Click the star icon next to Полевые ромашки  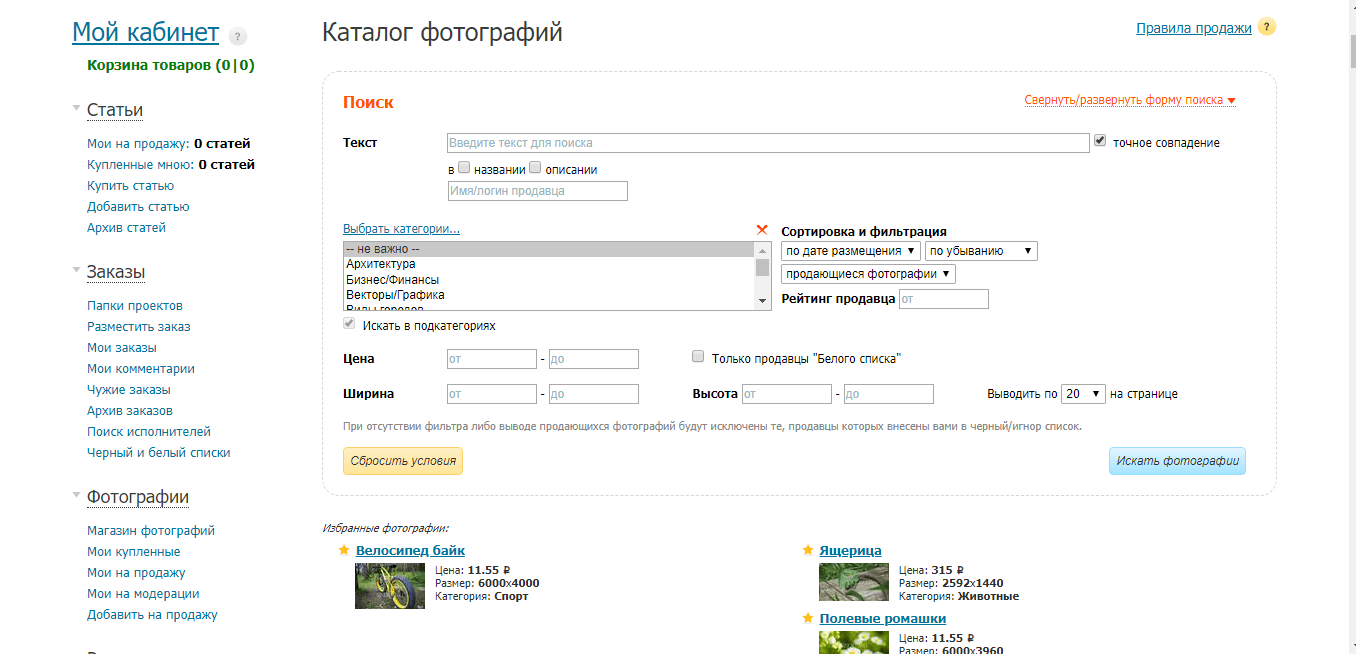coord(808,618)
